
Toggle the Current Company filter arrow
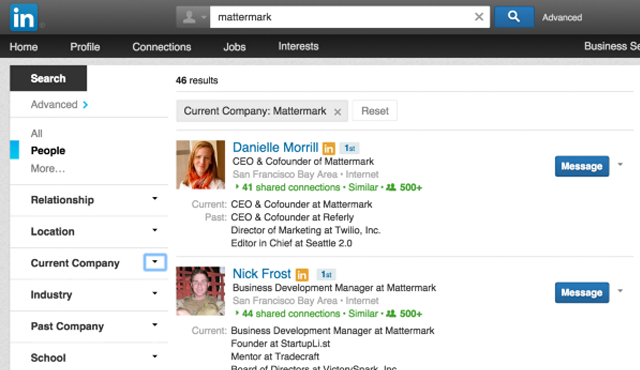(x=155, y=262)
